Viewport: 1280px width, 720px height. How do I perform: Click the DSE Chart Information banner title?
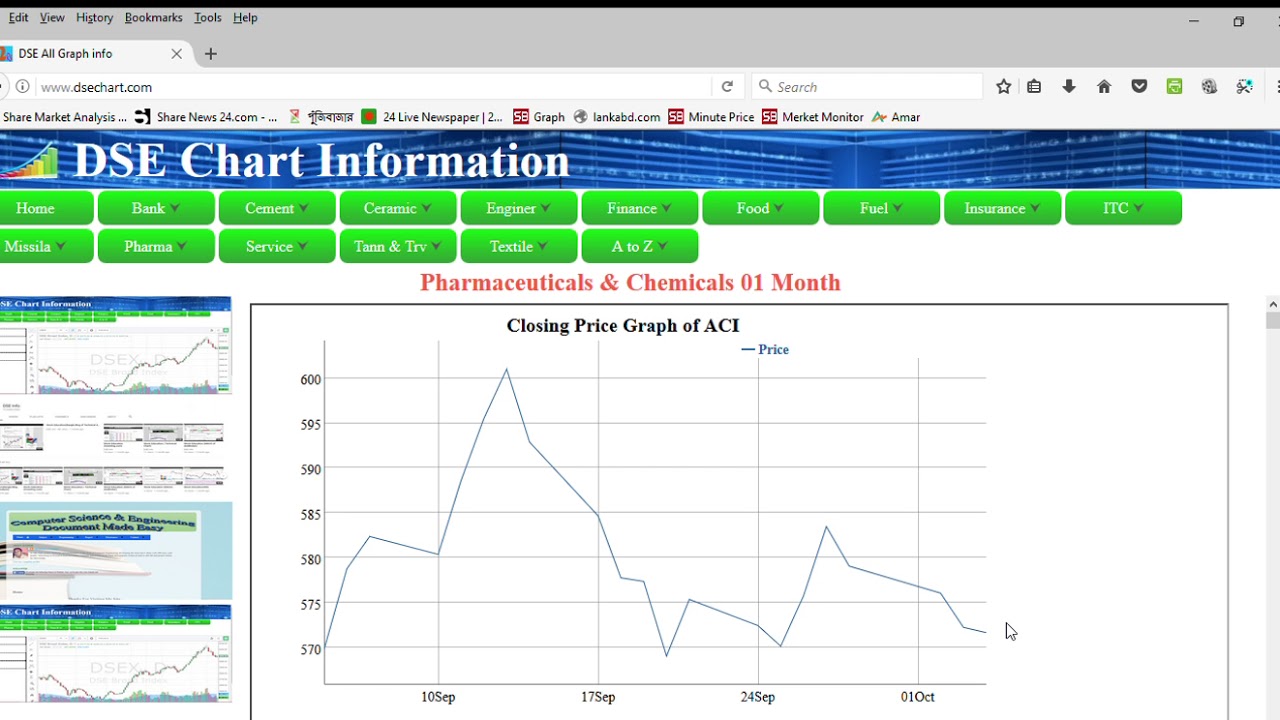point(321,161)
